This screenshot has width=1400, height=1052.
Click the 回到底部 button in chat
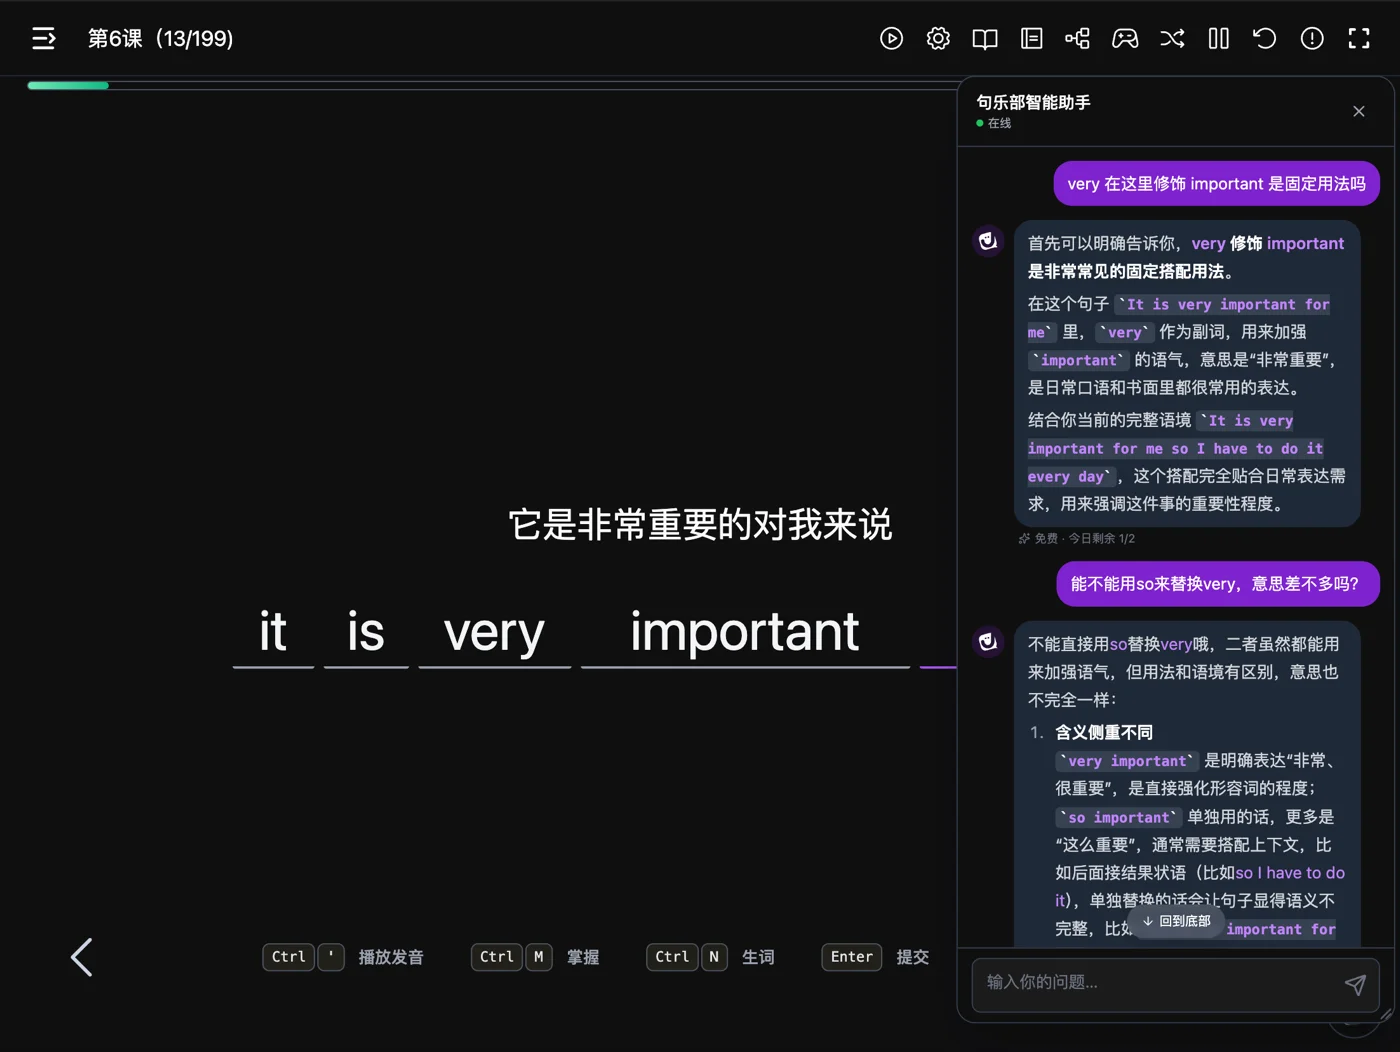1175,921
